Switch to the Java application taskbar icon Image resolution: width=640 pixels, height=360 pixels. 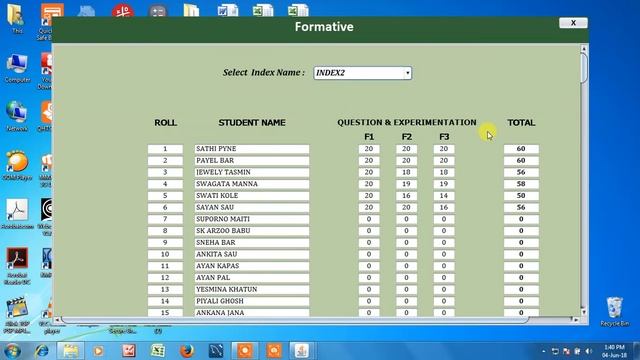click(x=302, y=351)
